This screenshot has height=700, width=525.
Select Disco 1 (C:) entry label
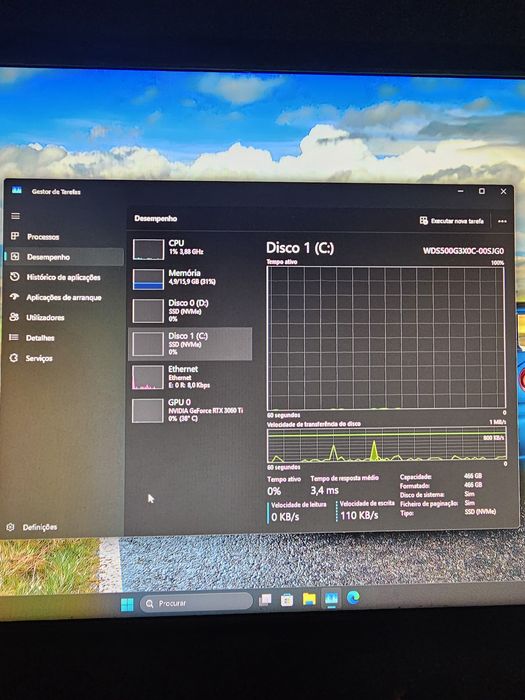coord(188,336)
